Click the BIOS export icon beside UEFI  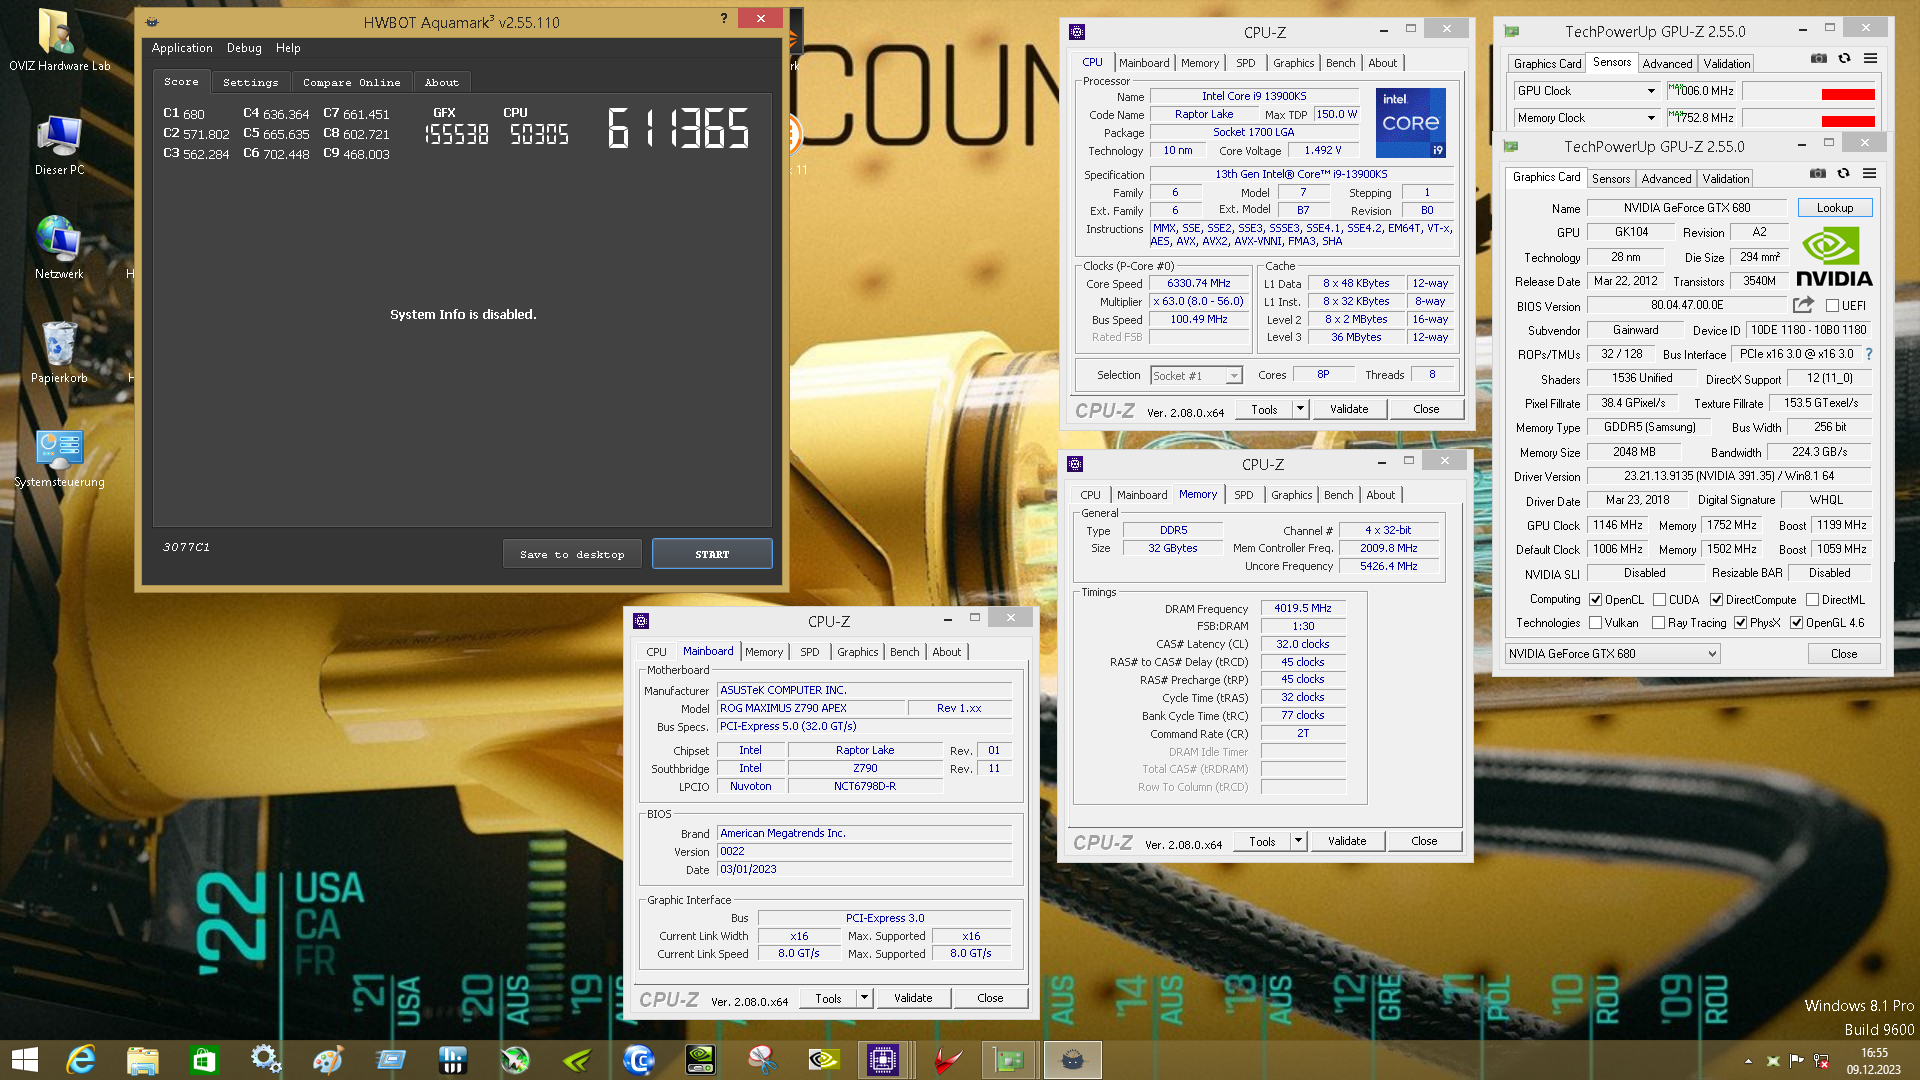coord(1803,305)
